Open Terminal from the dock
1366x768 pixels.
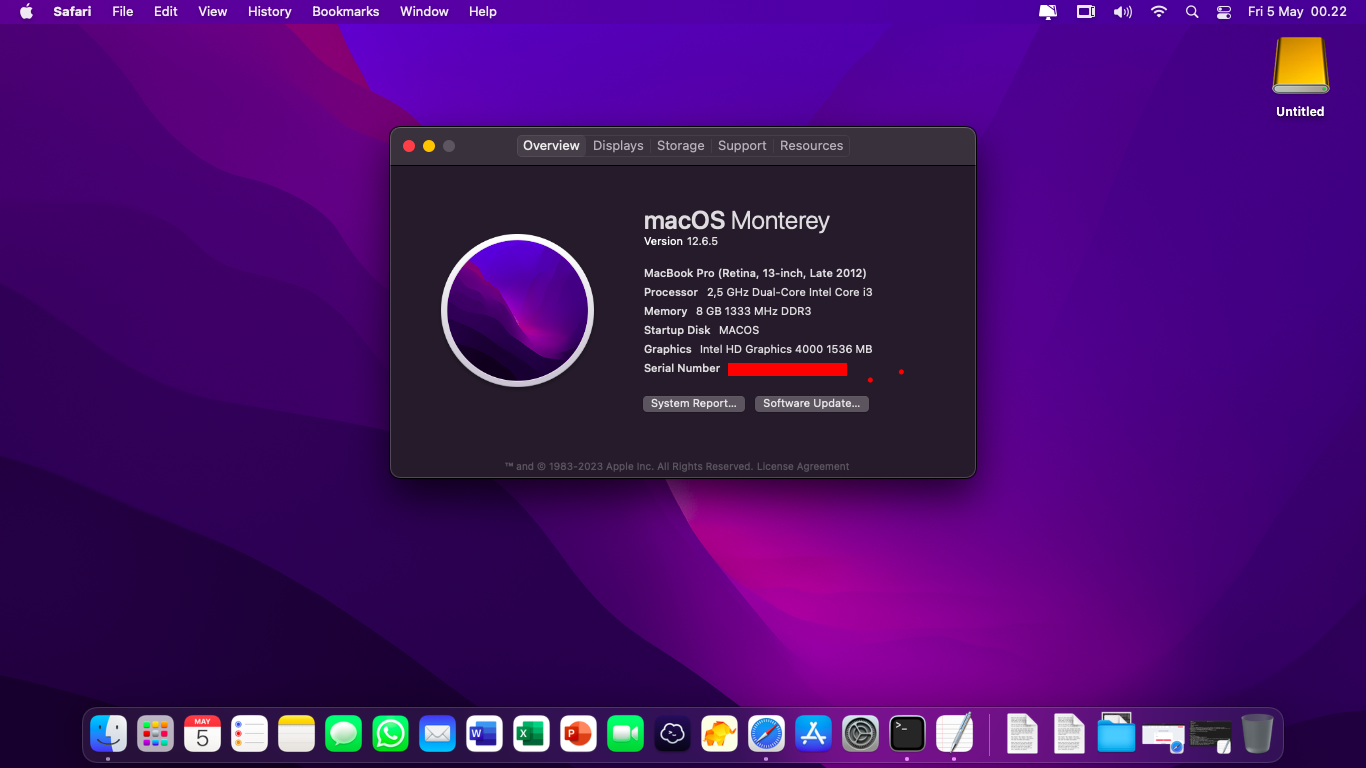click(x=907, y=734)
